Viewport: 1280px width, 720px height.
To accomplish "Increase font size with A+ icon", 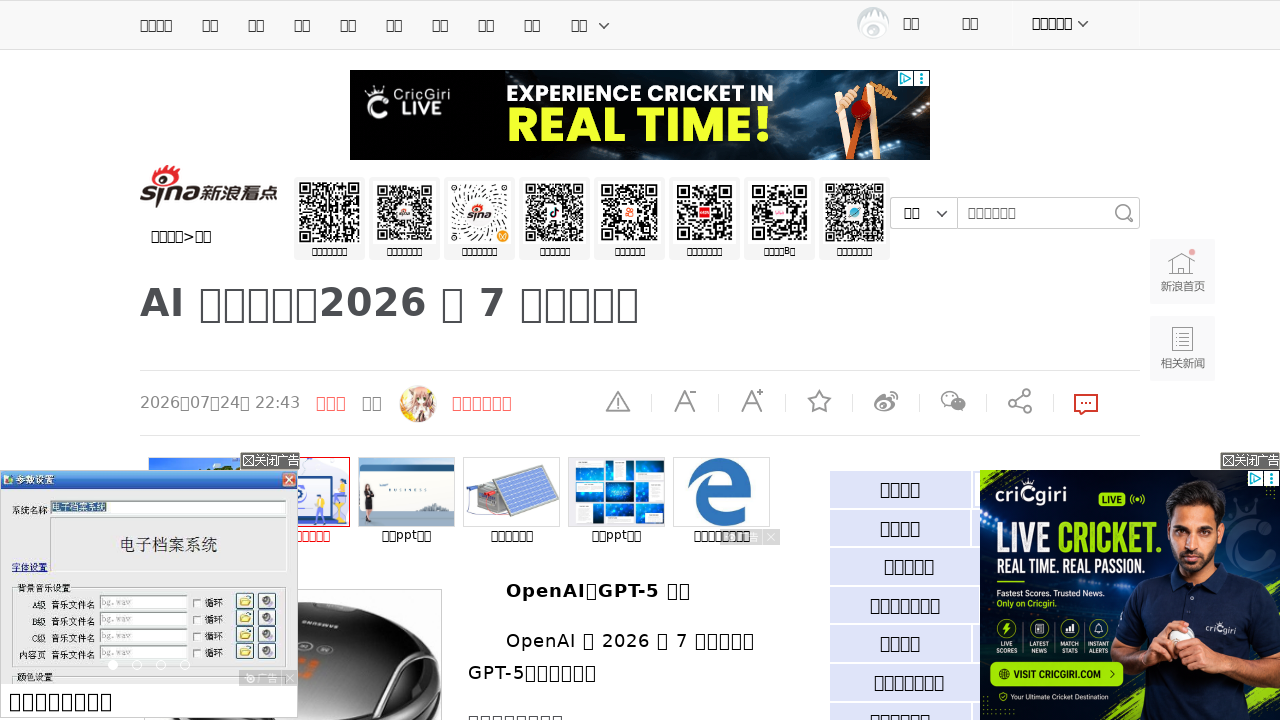I will [x=752, y=402].
